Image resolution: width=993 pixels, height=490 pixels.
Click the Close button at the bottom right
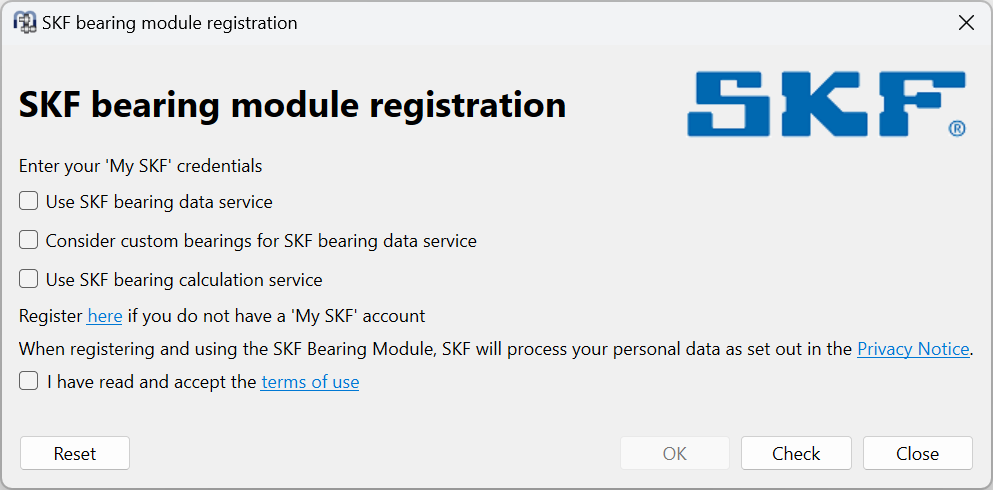point(917,453)
